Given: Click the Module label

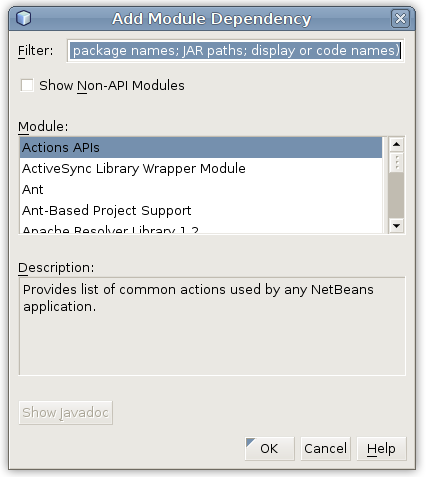Looking at the screenshot, I should point(43,127).
